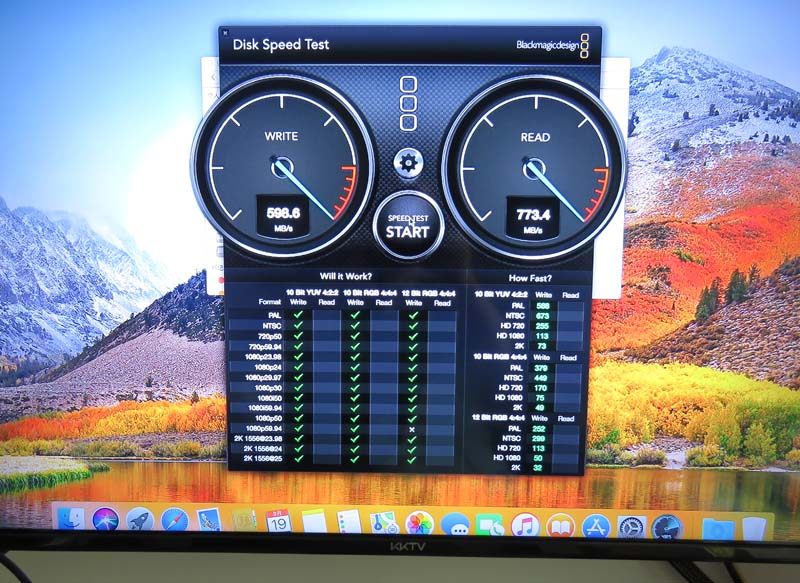This screenshot has width=800, height=583.
Task: Open Launchpad rocket icon in dock
Action: point(140,522)
